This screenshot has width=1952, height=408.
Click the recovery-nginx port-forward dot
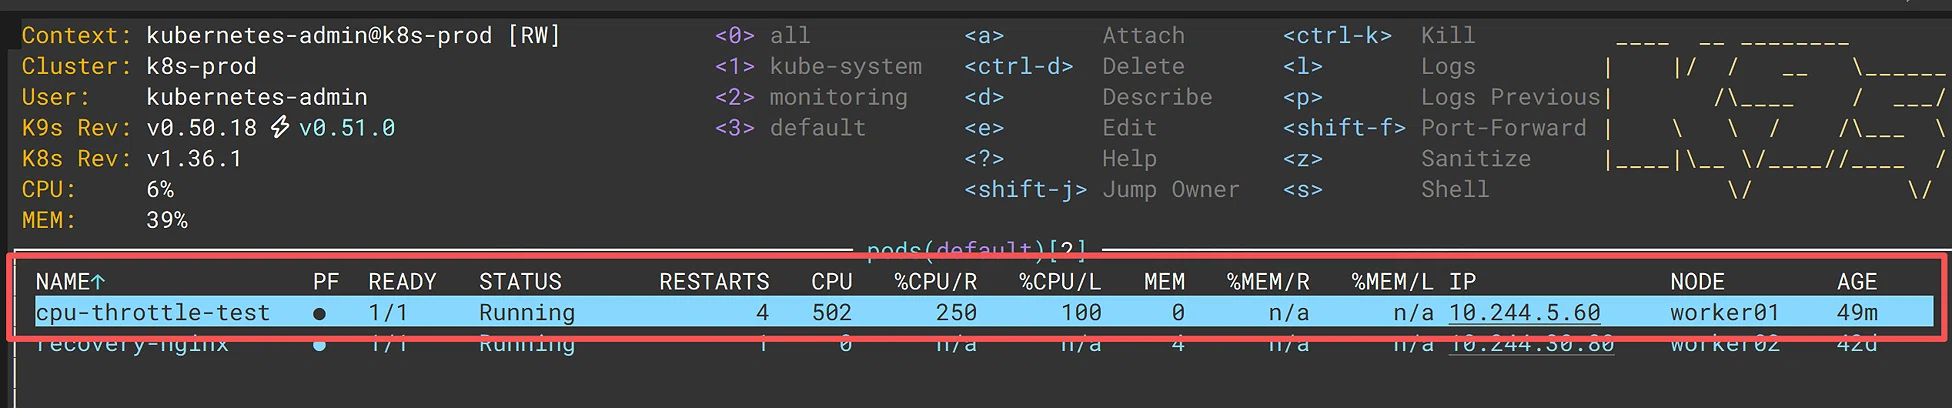[319, 345]
